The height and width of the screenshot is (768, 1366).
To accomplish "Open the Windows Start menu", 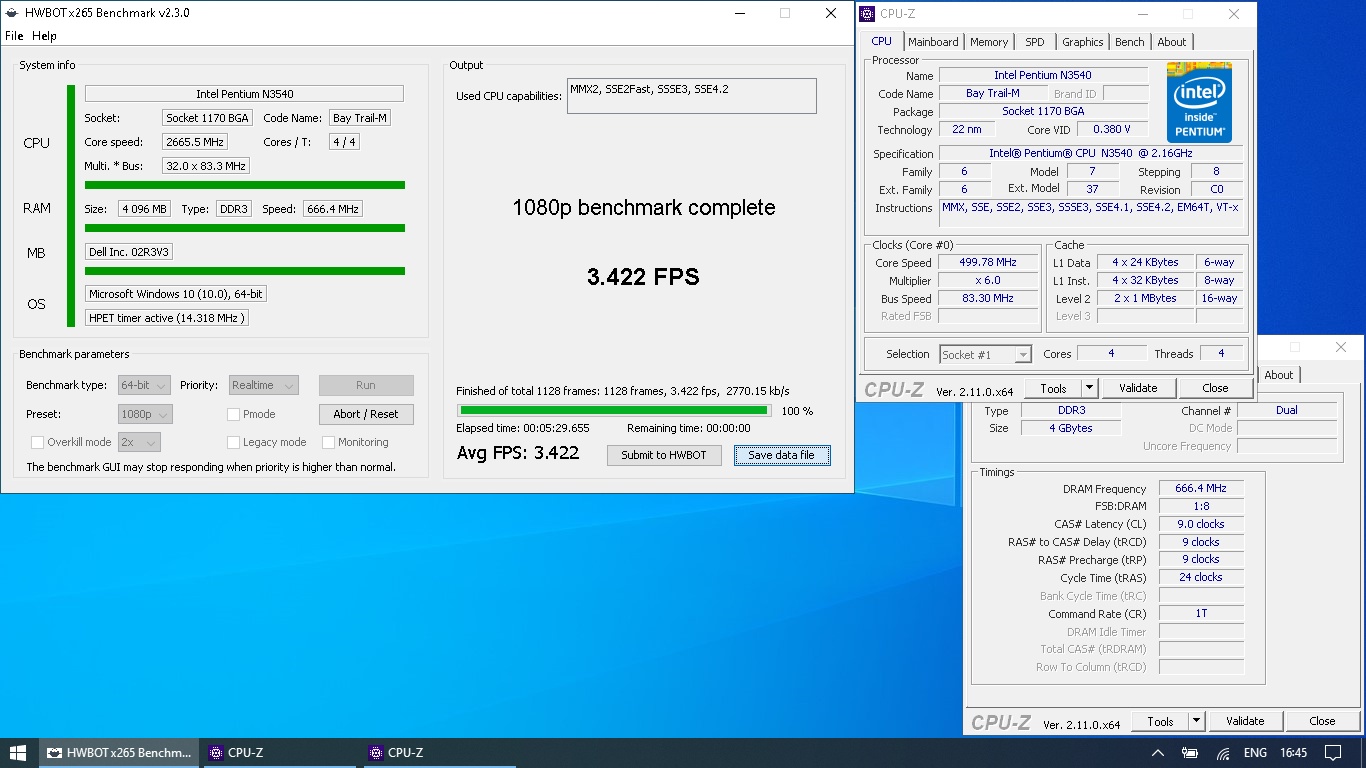I will tap(19, 753).
